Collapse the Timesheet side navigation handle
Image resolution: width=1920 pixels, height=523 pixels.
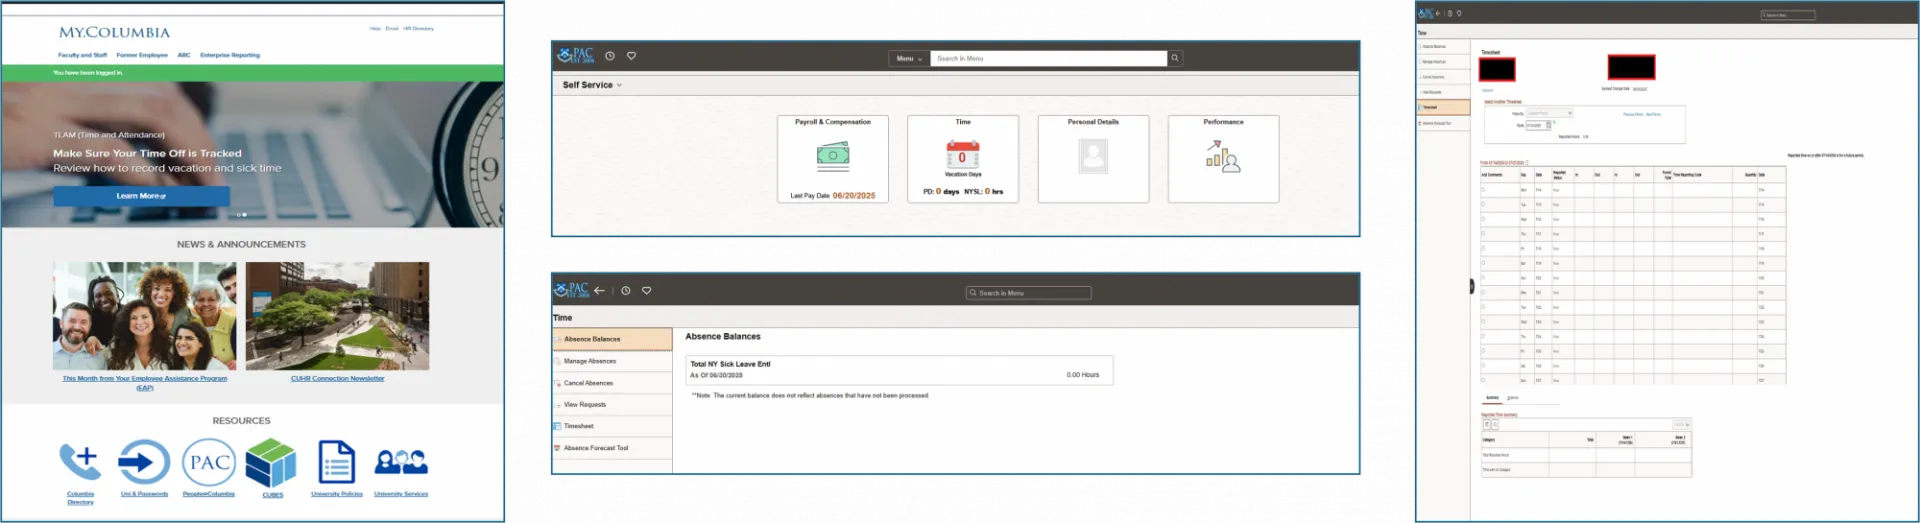1471,286
